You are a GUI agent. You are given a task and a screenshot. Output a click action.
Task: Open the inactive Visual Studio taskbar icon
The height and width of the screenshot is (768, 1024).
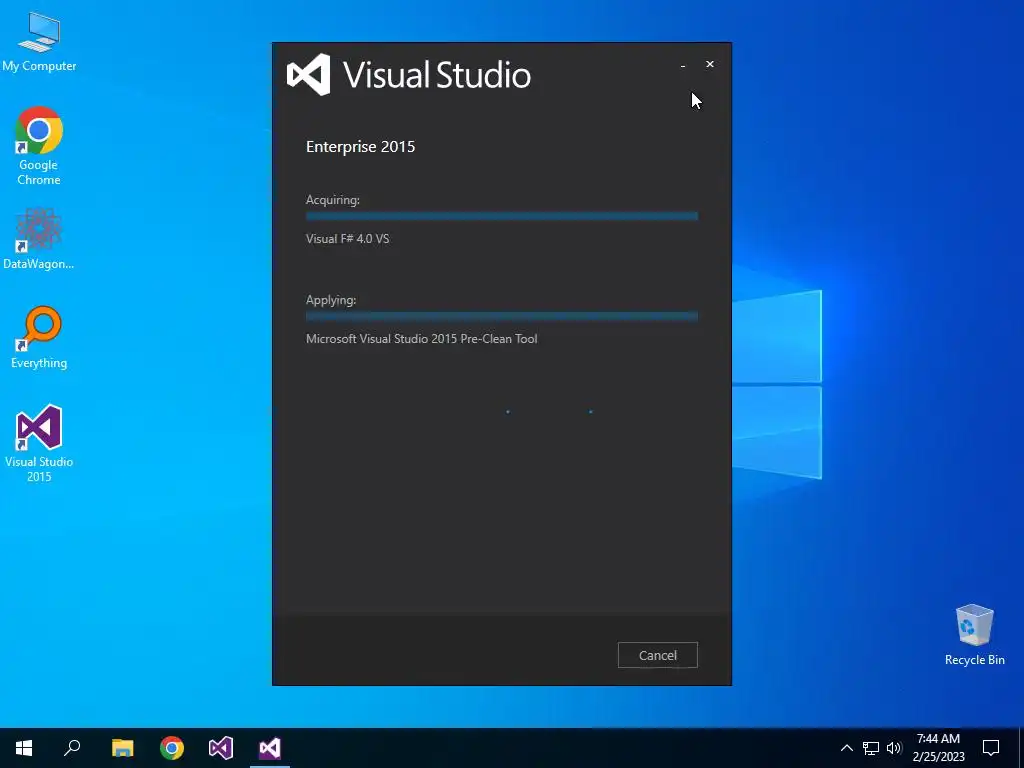pos(221,748)
